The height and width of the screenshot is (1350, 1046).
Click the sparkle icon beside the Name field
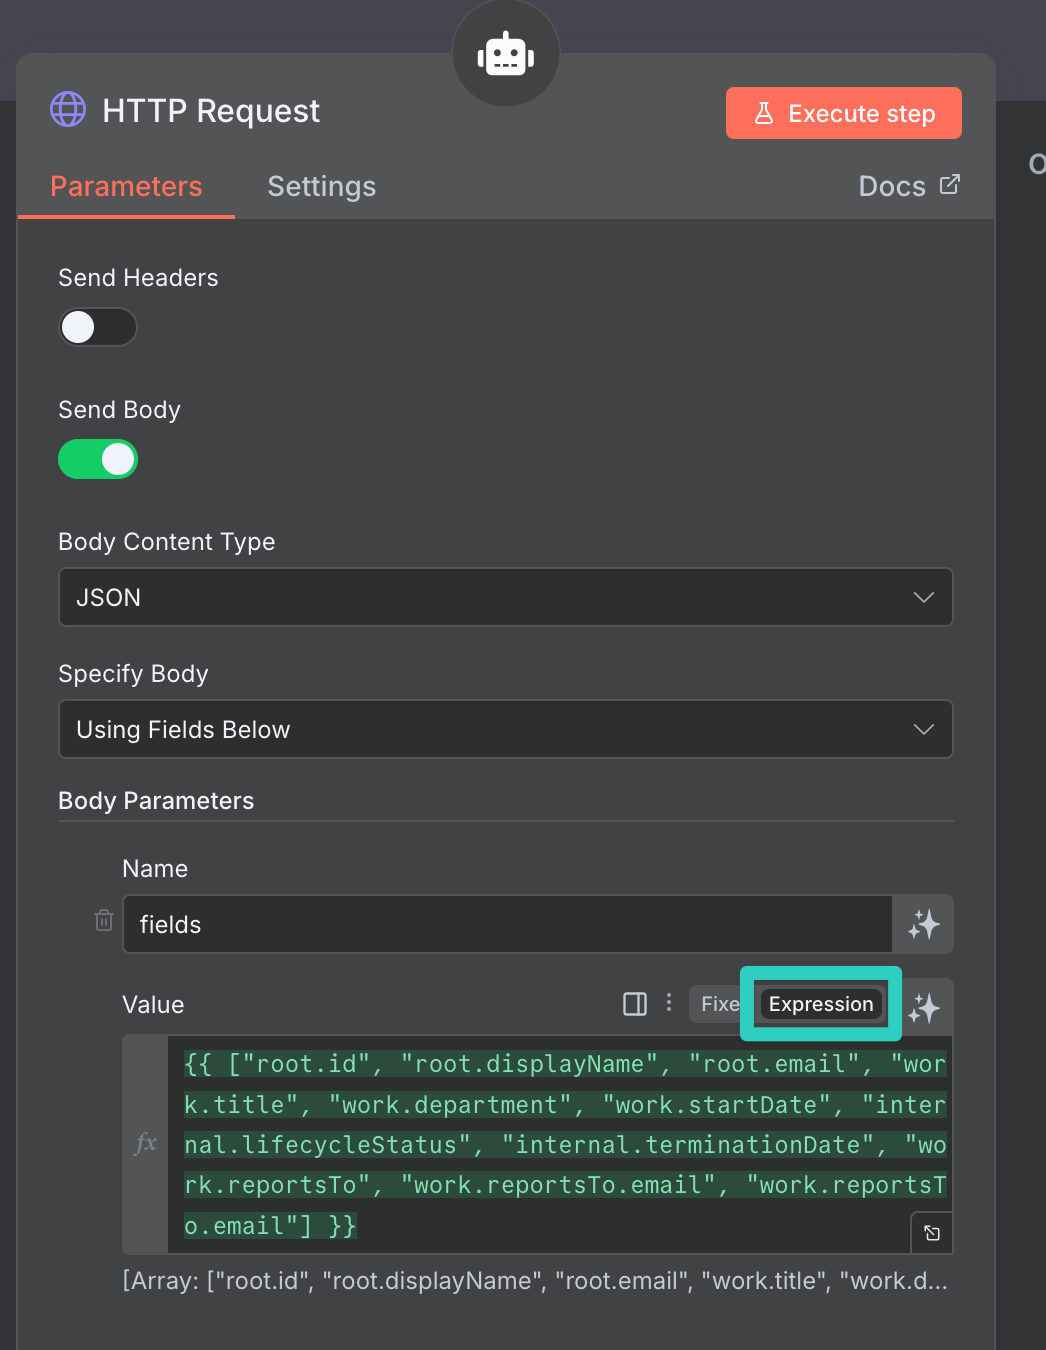pos(923,924)
